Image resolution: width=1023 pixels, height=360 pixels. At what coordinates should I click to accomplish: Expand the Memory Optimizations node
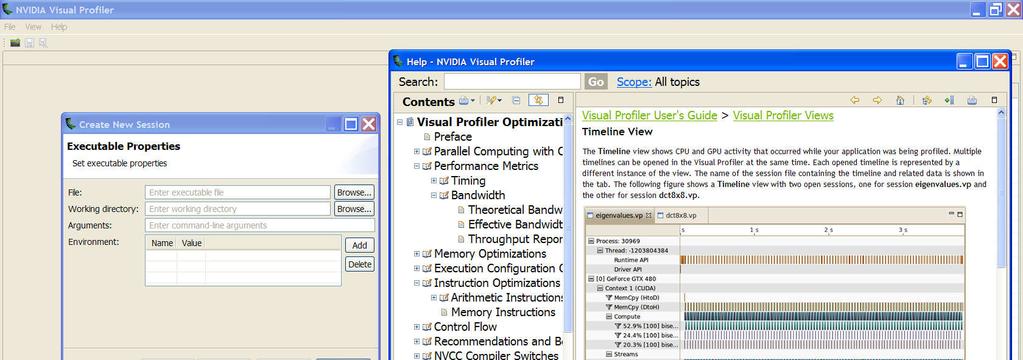point(417,254)
